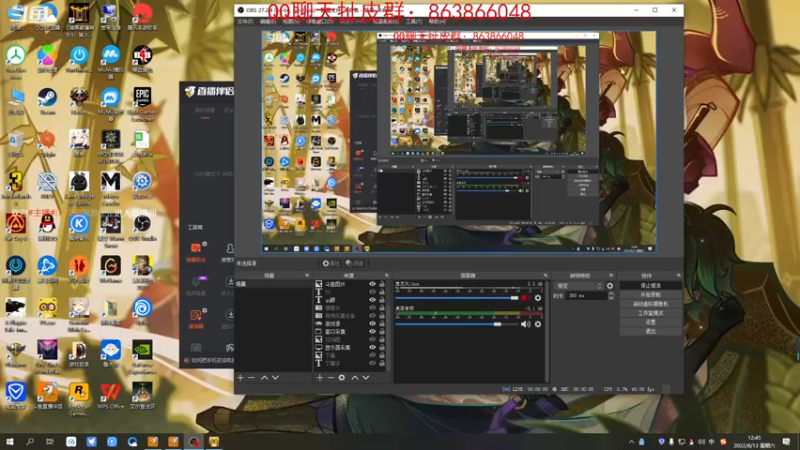Open desktop audio settings gear
This screenshot has width=800, height=450.
pyautogui.click(x=538, y=324)
